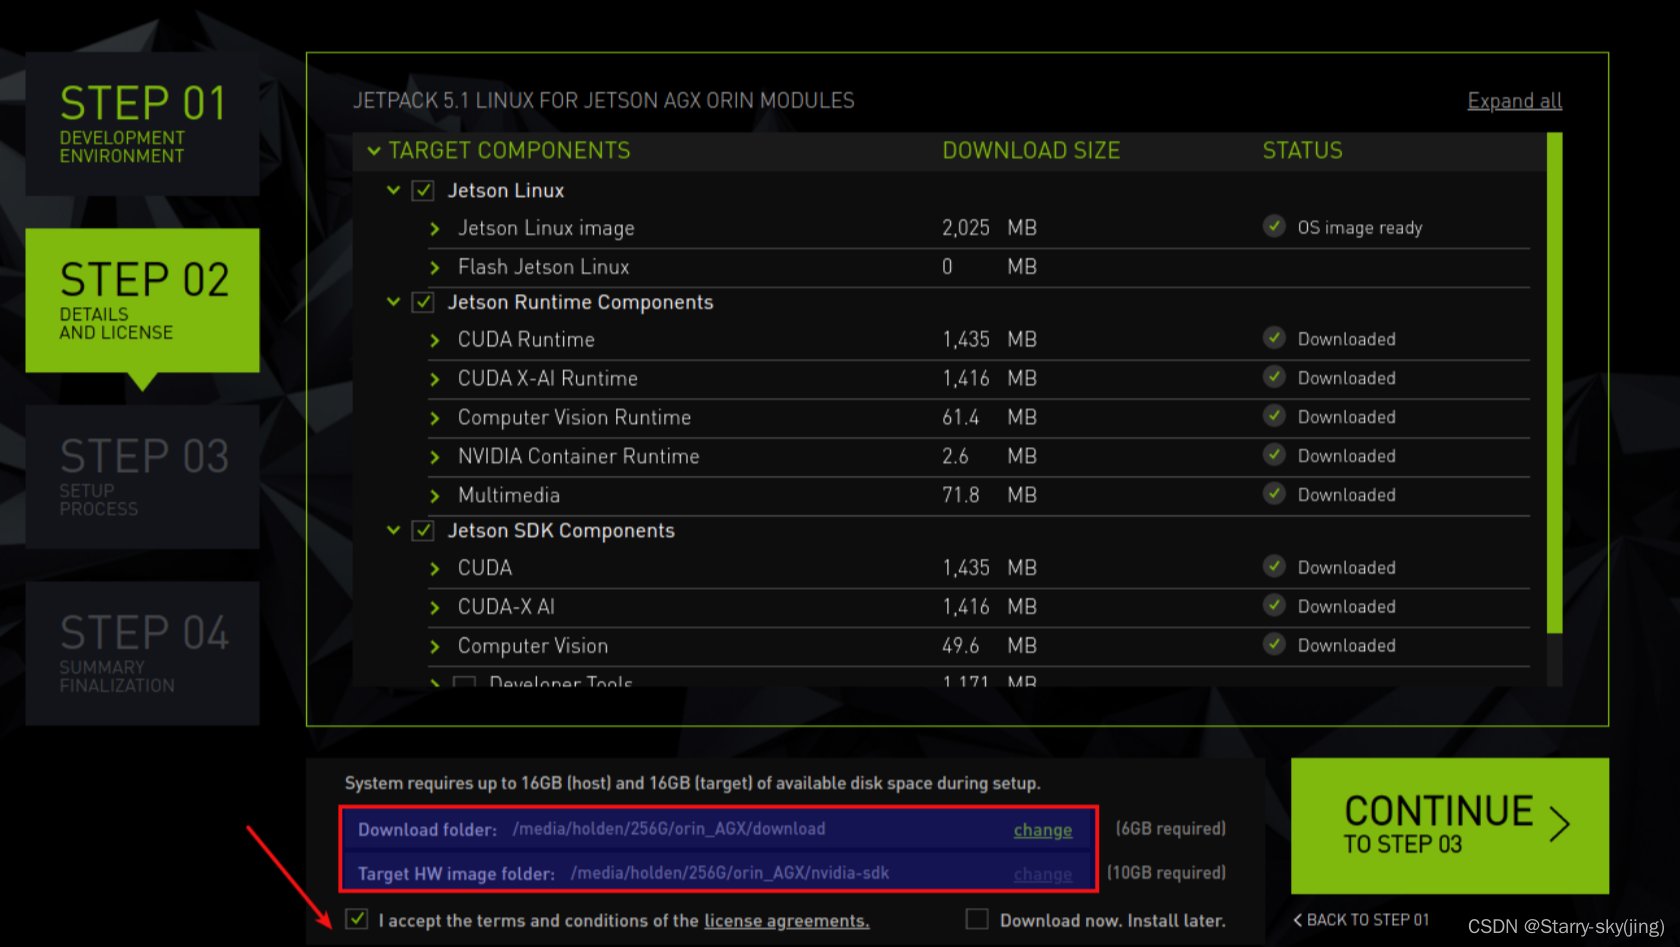1680x947 pixels.
Task: Change the Download folder path
Action: (1042, 830)
